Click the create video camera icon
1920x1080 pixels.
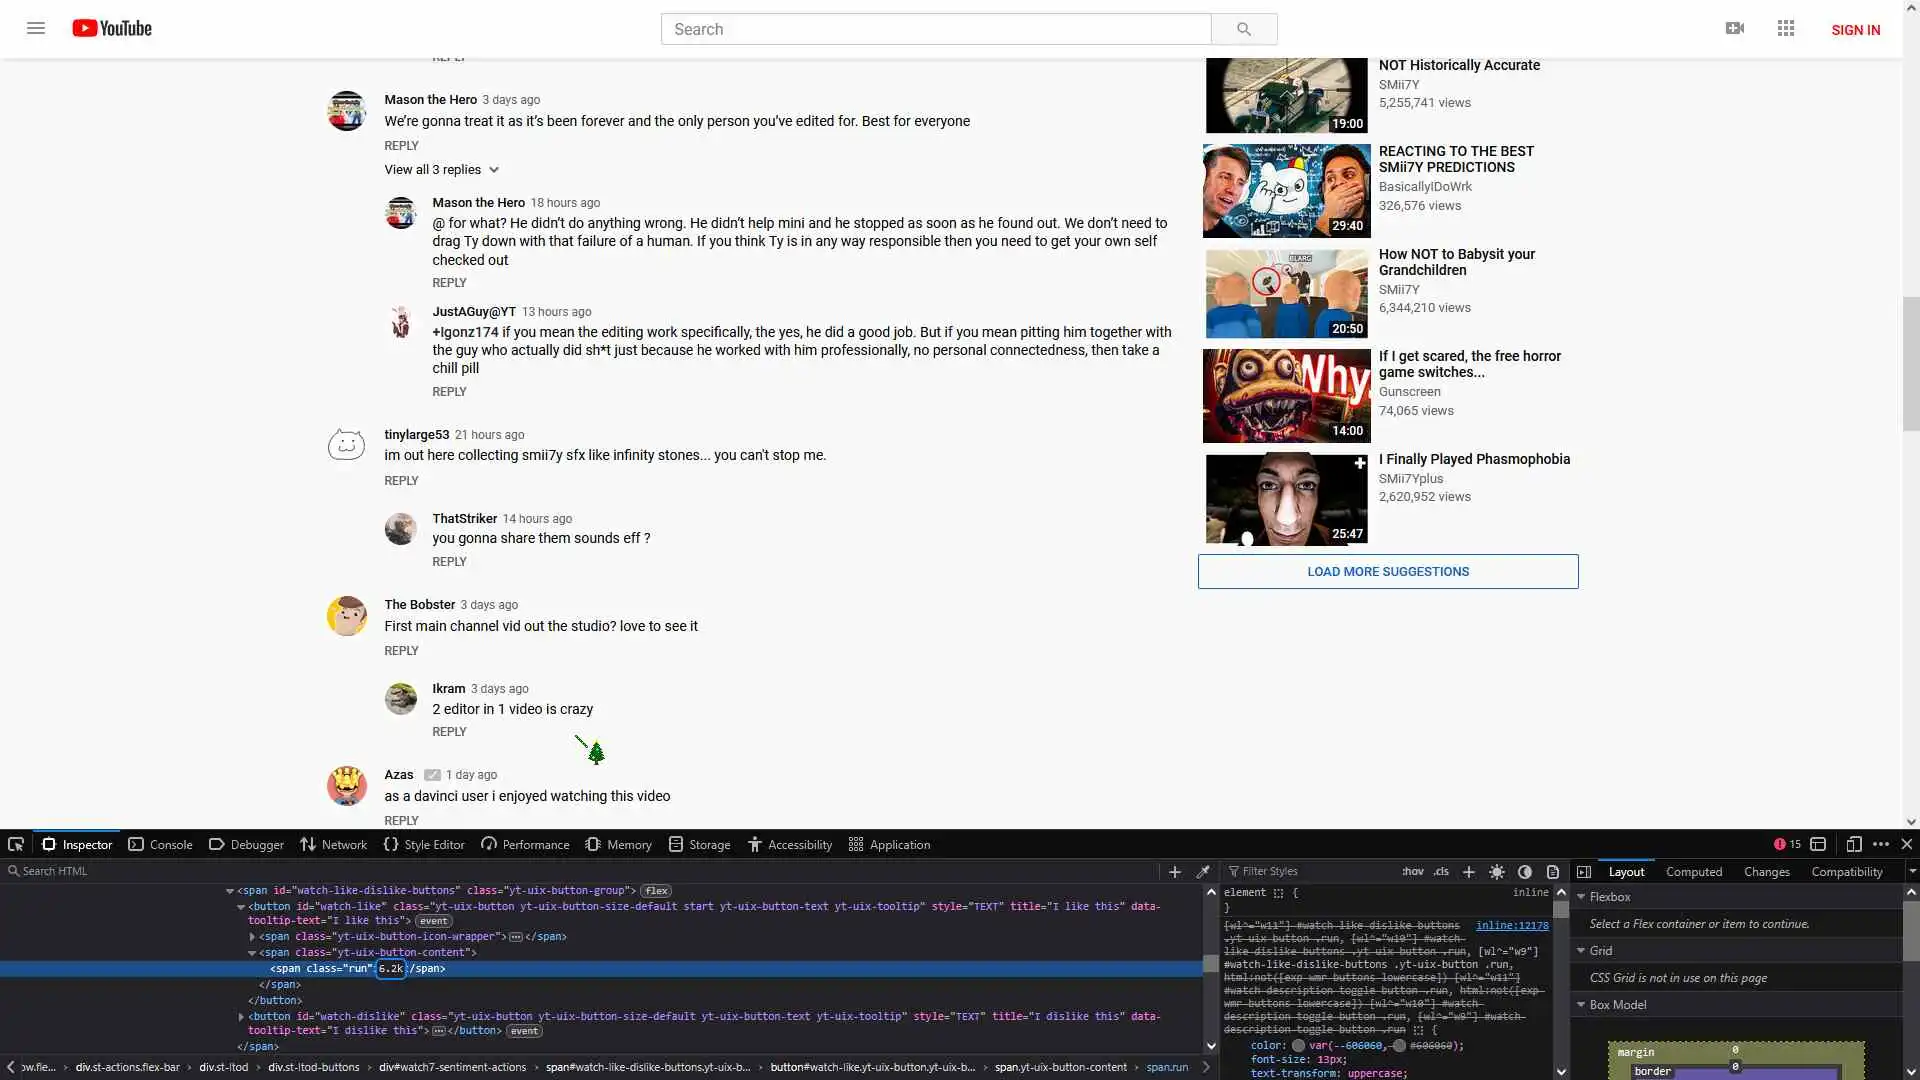coord(1735,29)
